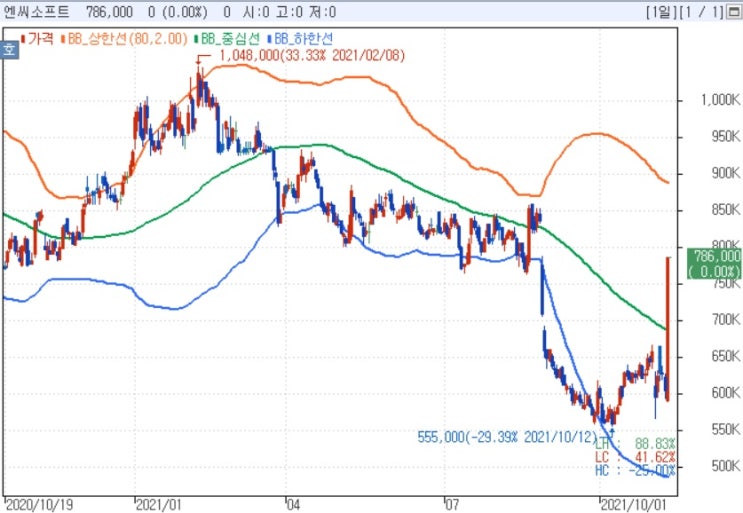
Task: Open the [1일] period selector
Action: pyautogui.click(x=661, y=12)
